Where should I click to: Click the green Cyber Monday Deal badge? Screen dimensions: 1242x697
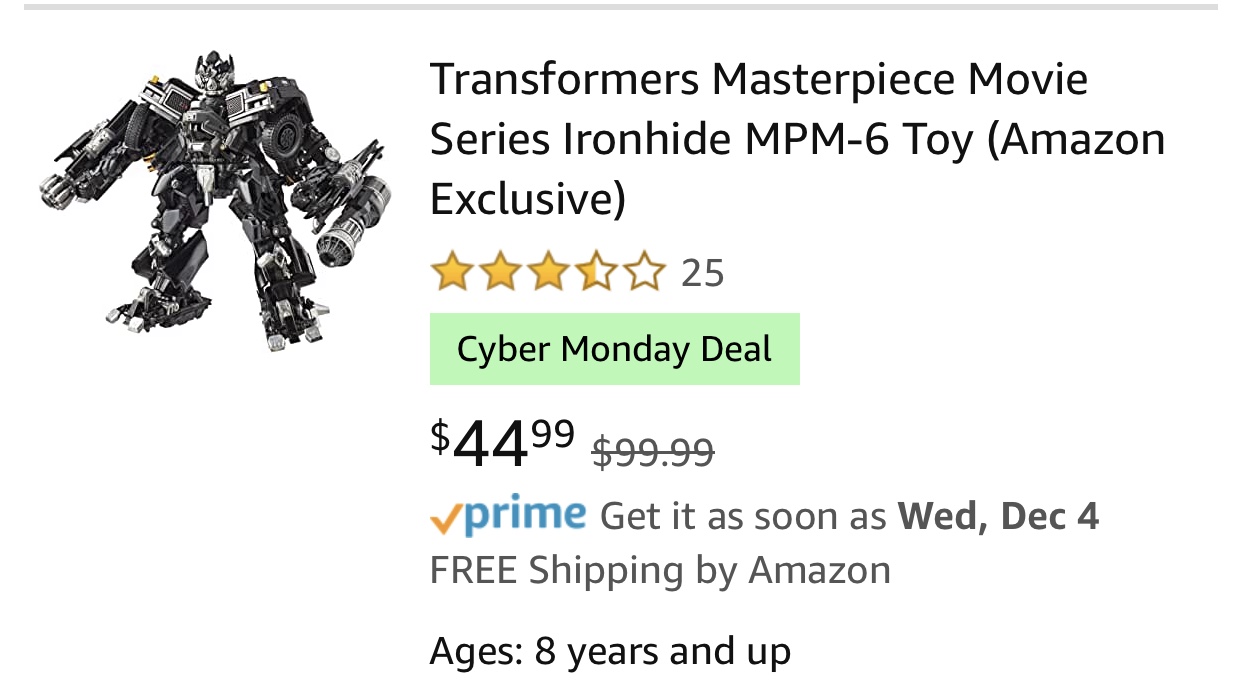(614, 349)
